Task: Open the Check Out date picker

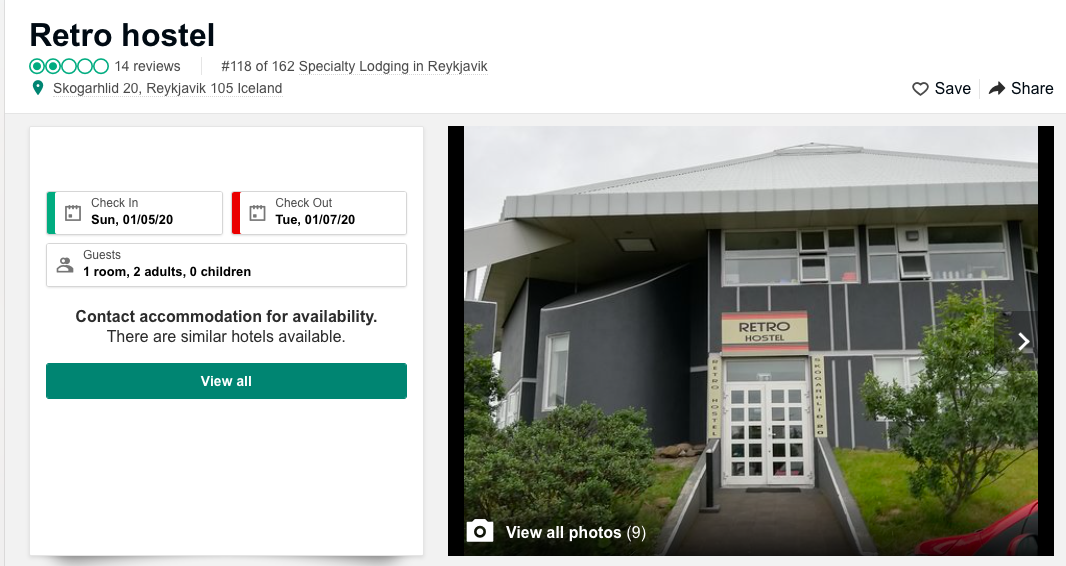Action: 319,213
